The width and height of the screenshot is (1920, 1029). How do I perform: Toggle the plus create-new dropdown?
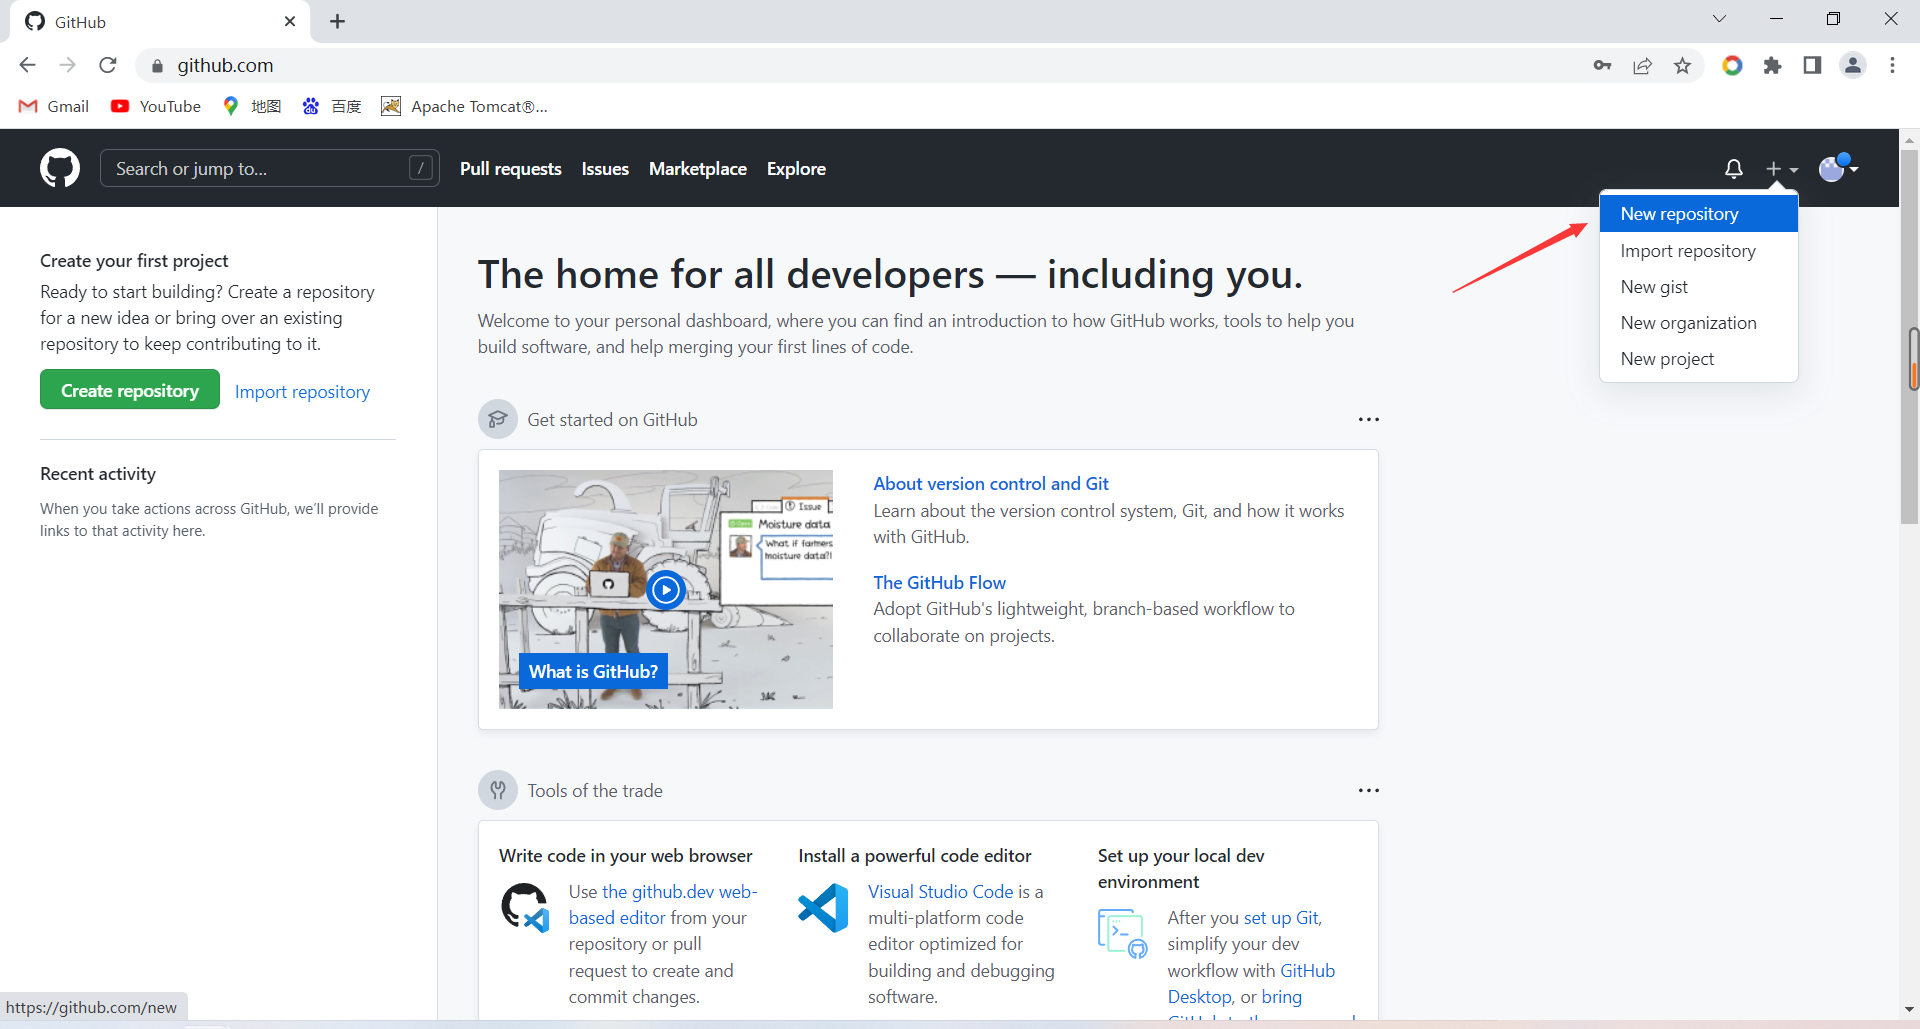click(1781, 169)
